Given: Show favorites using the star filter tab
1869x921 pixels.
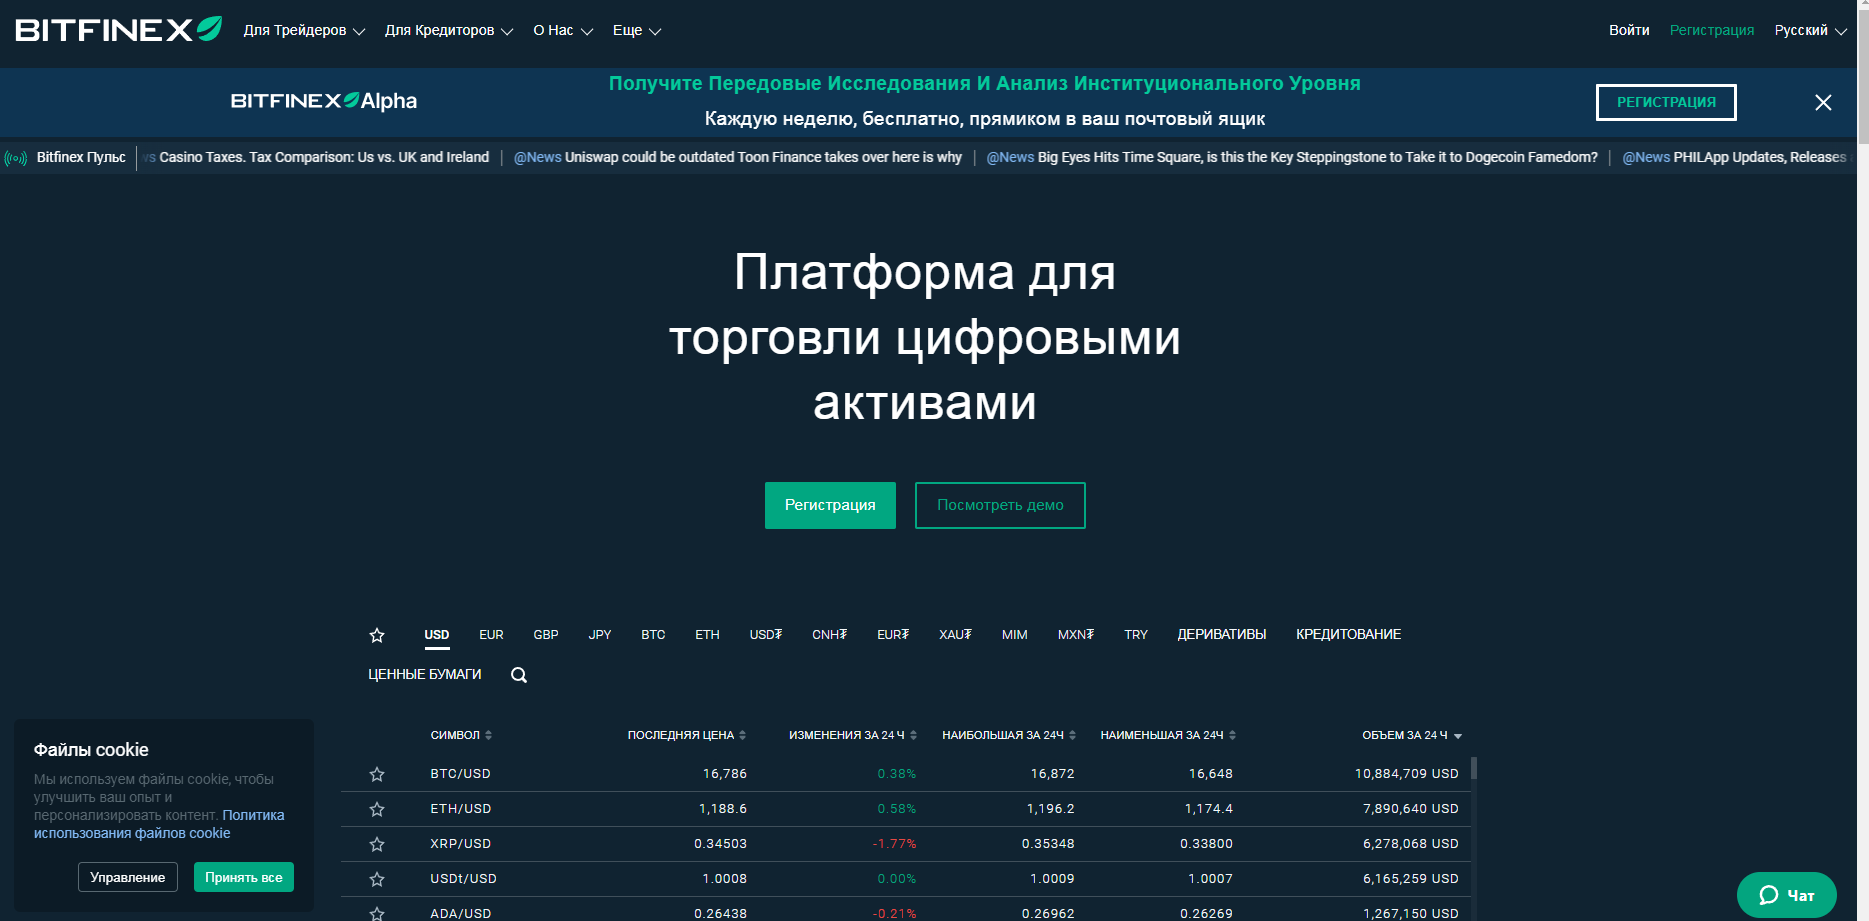Looking at the screenshot, I should [377, 635].
